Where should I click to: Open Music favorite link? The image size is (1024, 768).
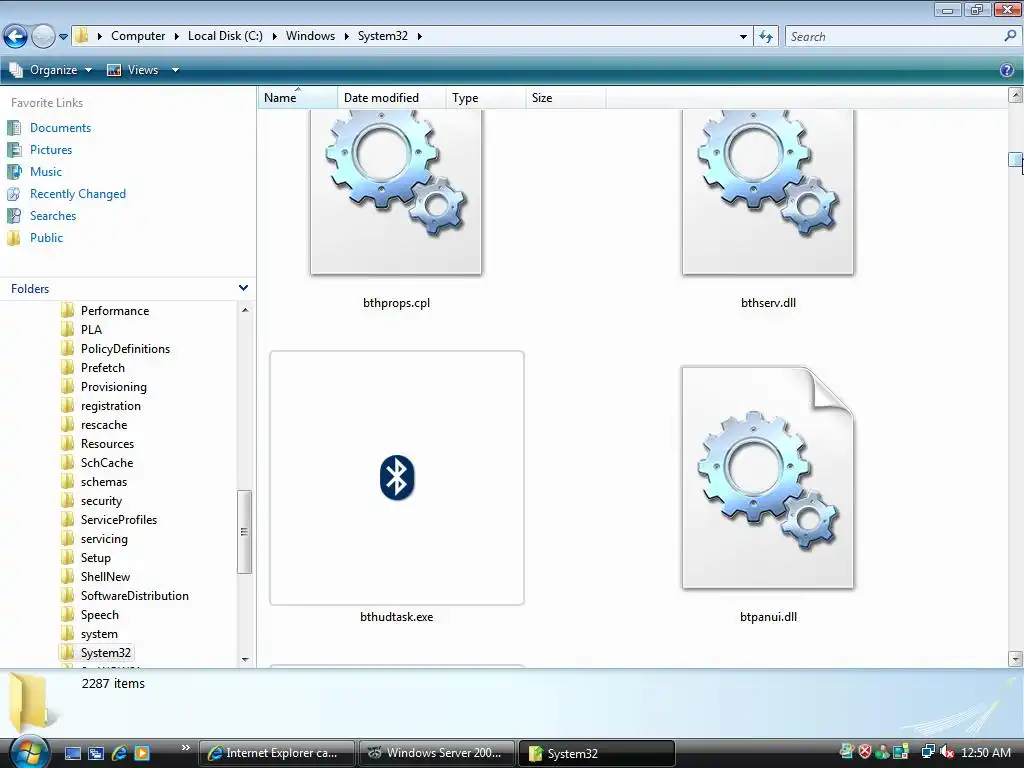(46, 172)
